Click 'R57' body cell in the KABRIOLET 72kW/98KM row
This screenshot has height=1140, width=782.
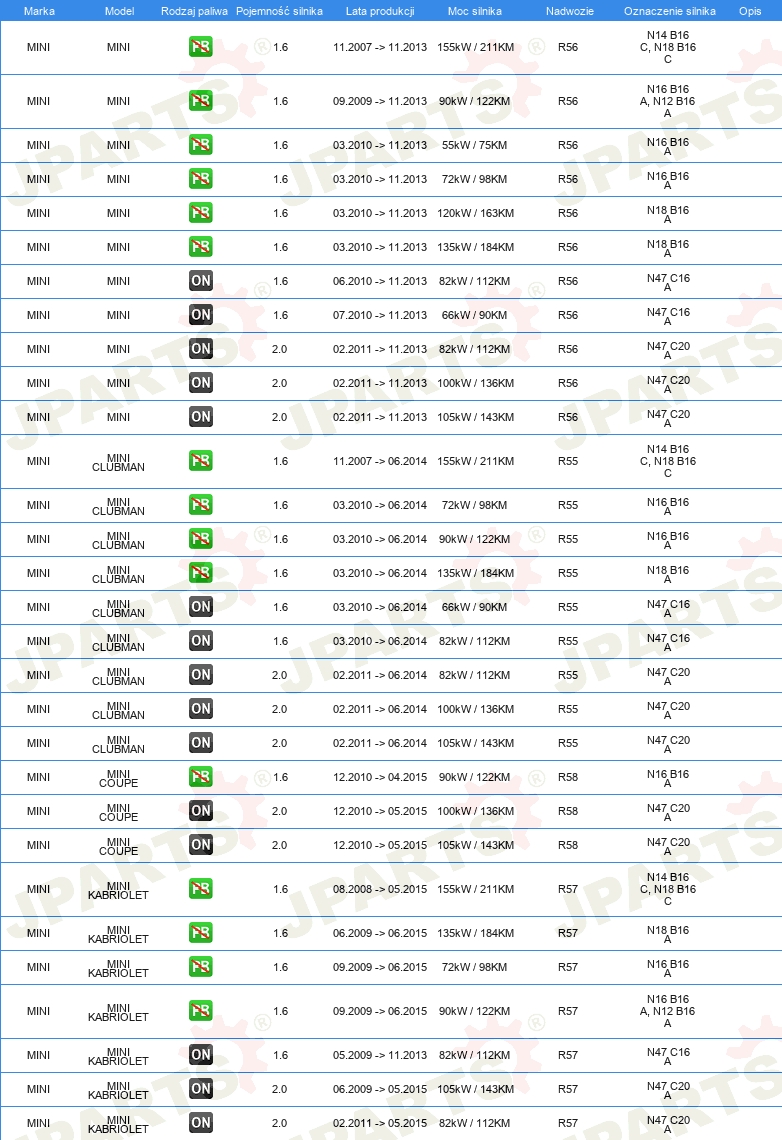click(x=568, y=967)
